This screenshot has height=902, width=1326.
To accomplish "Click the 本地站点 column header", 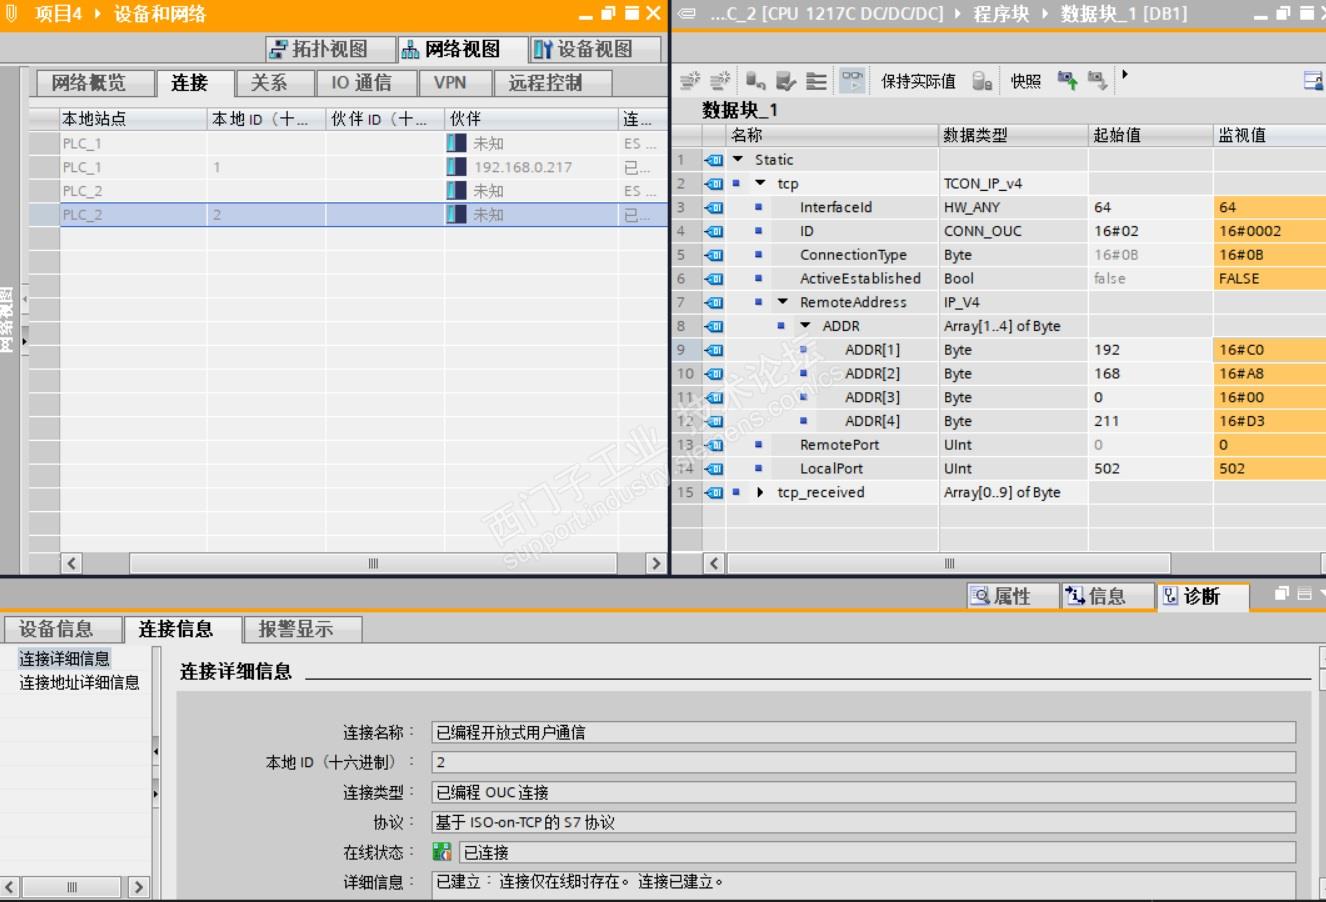I will tap(133, 119).
